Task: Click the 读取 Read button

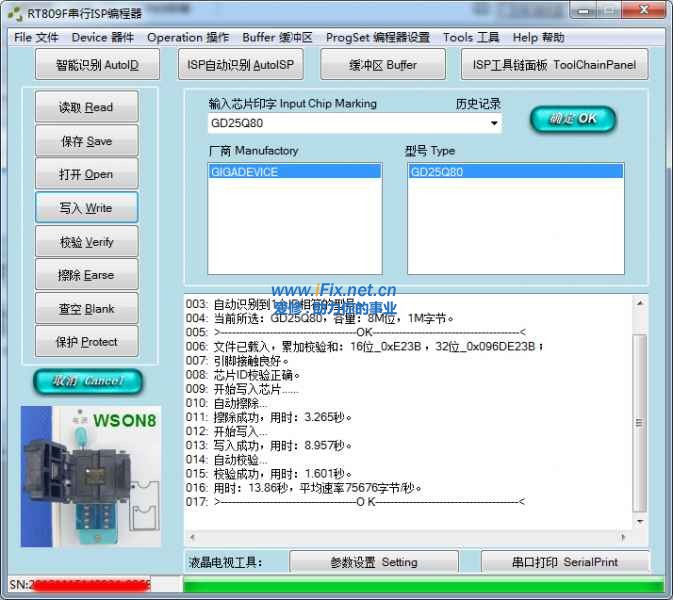Action: pyautogui.click(x=86, y=108)
